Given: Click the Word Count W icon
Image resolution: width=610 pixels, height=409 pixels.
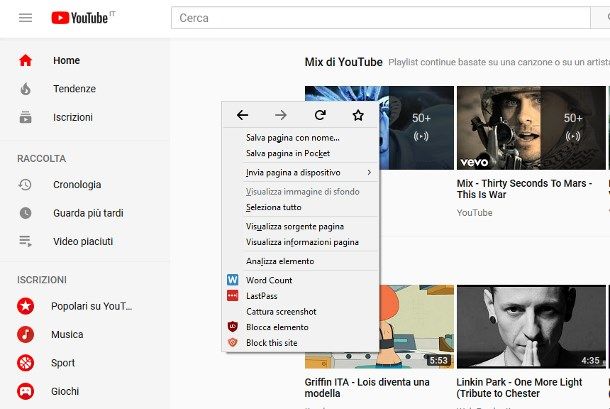Looking at the screenshot, I should (x=233, y=280).
